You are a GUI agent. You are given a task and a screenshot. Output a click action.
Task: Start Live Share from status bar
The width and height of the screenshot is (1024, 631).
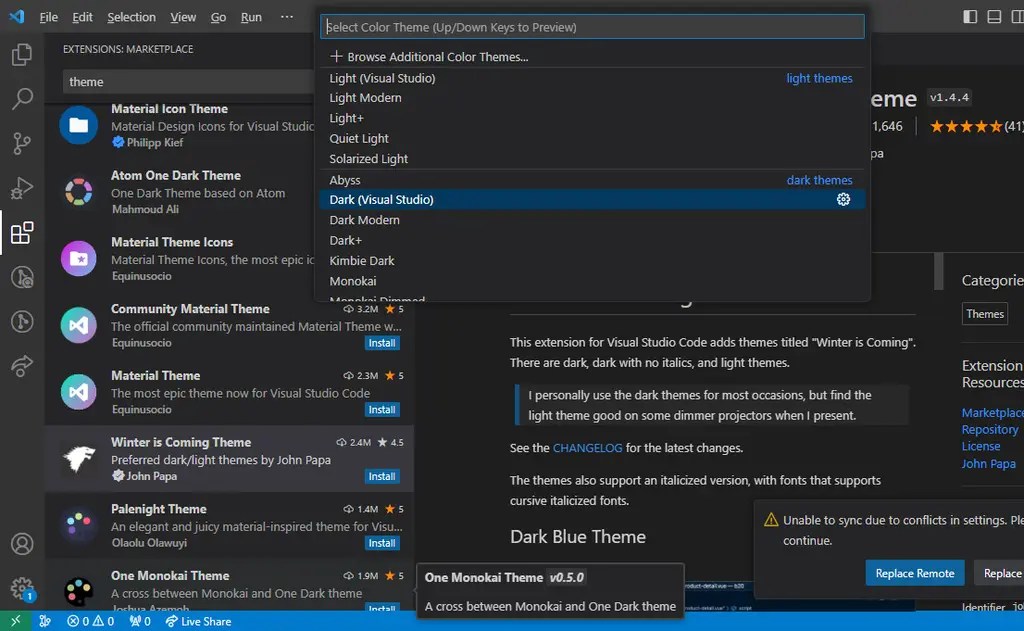click(198, 621)
